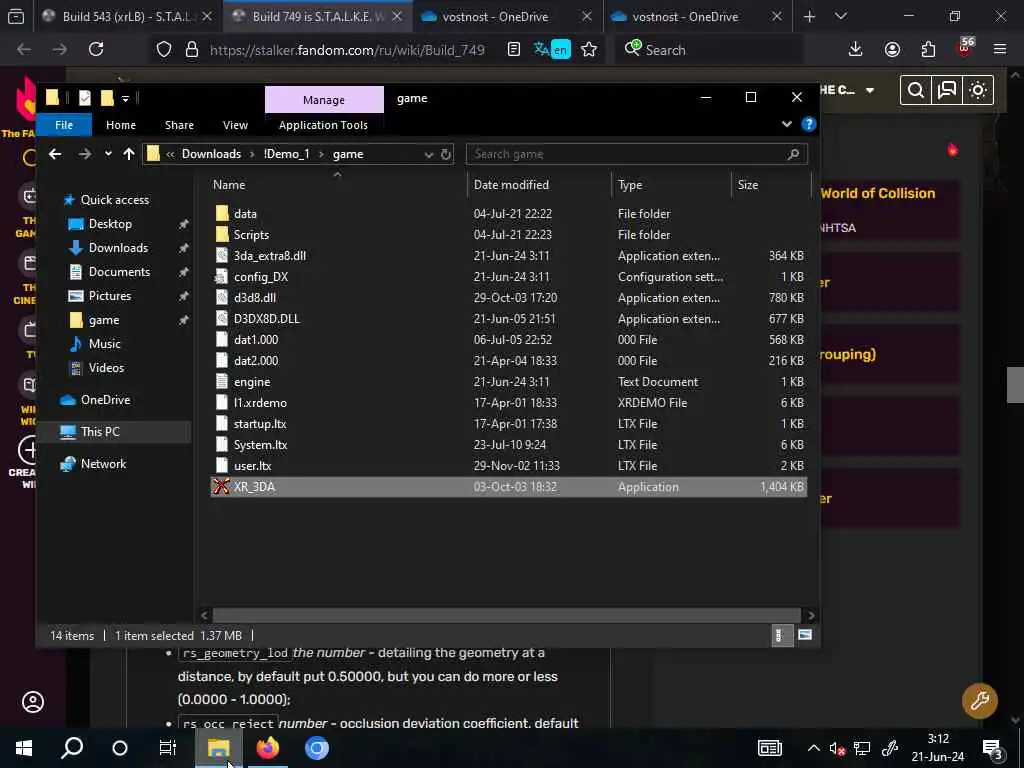Open Task View on the taskbar
The image size is (1024, 768).
coord(168,748)
